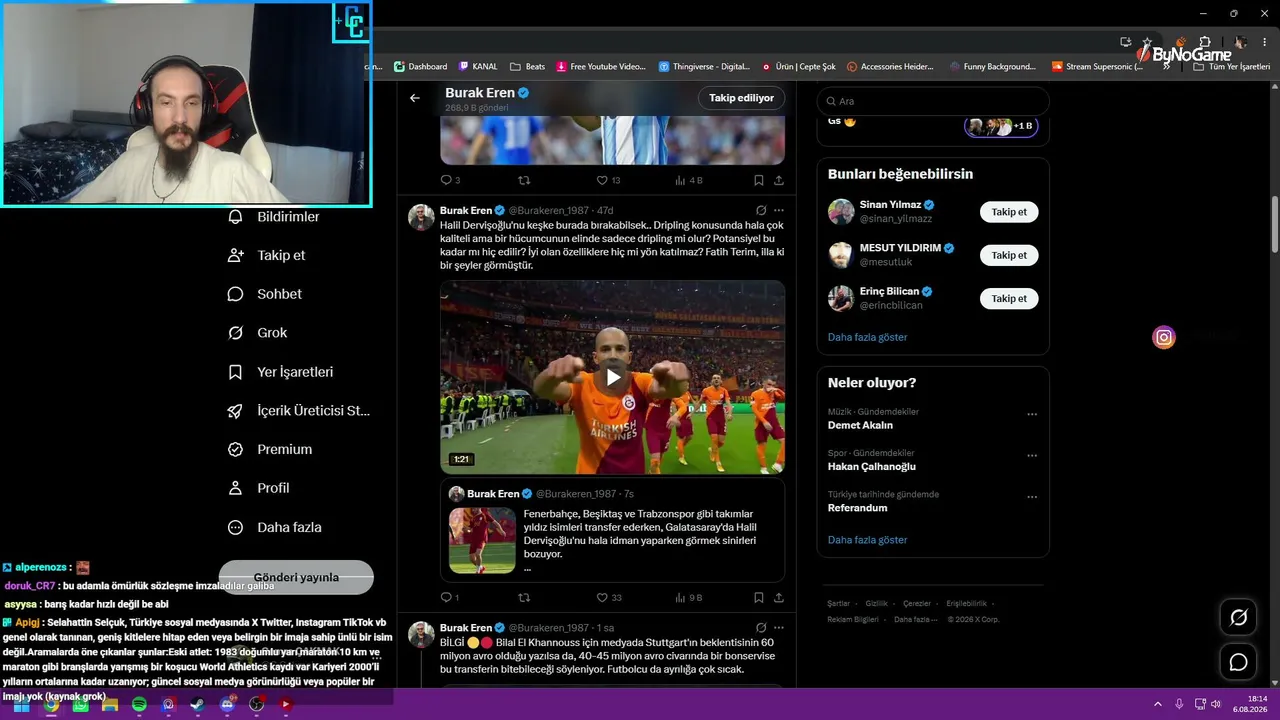
Task: Focus the Ara search field
Action: 933,101
